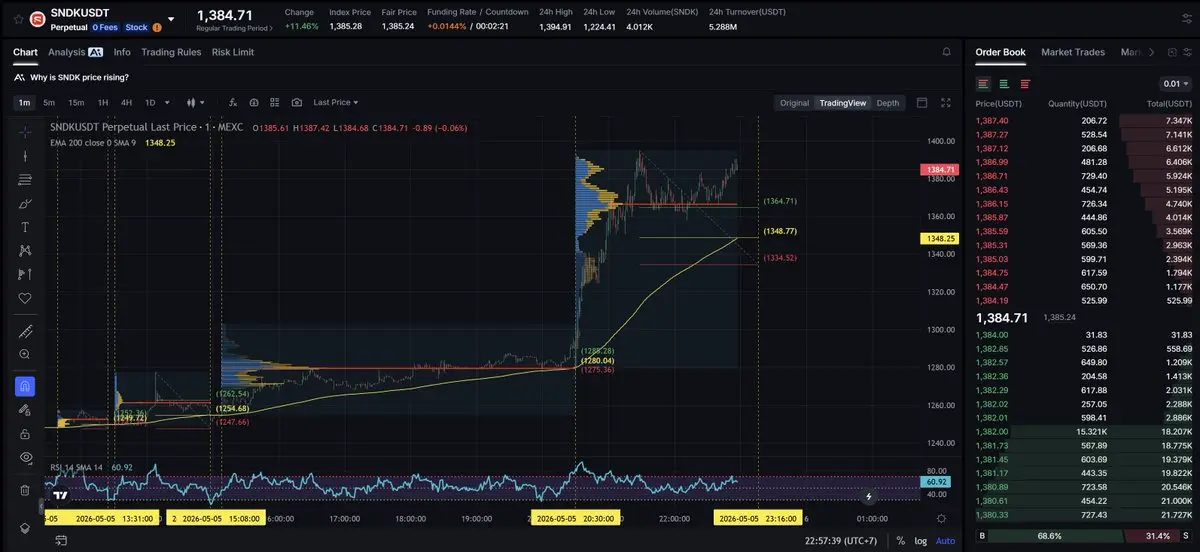The height and width of the screenshot is (552, 1200).
Task: Open the Info tab
Action: (x=122, y=52)
